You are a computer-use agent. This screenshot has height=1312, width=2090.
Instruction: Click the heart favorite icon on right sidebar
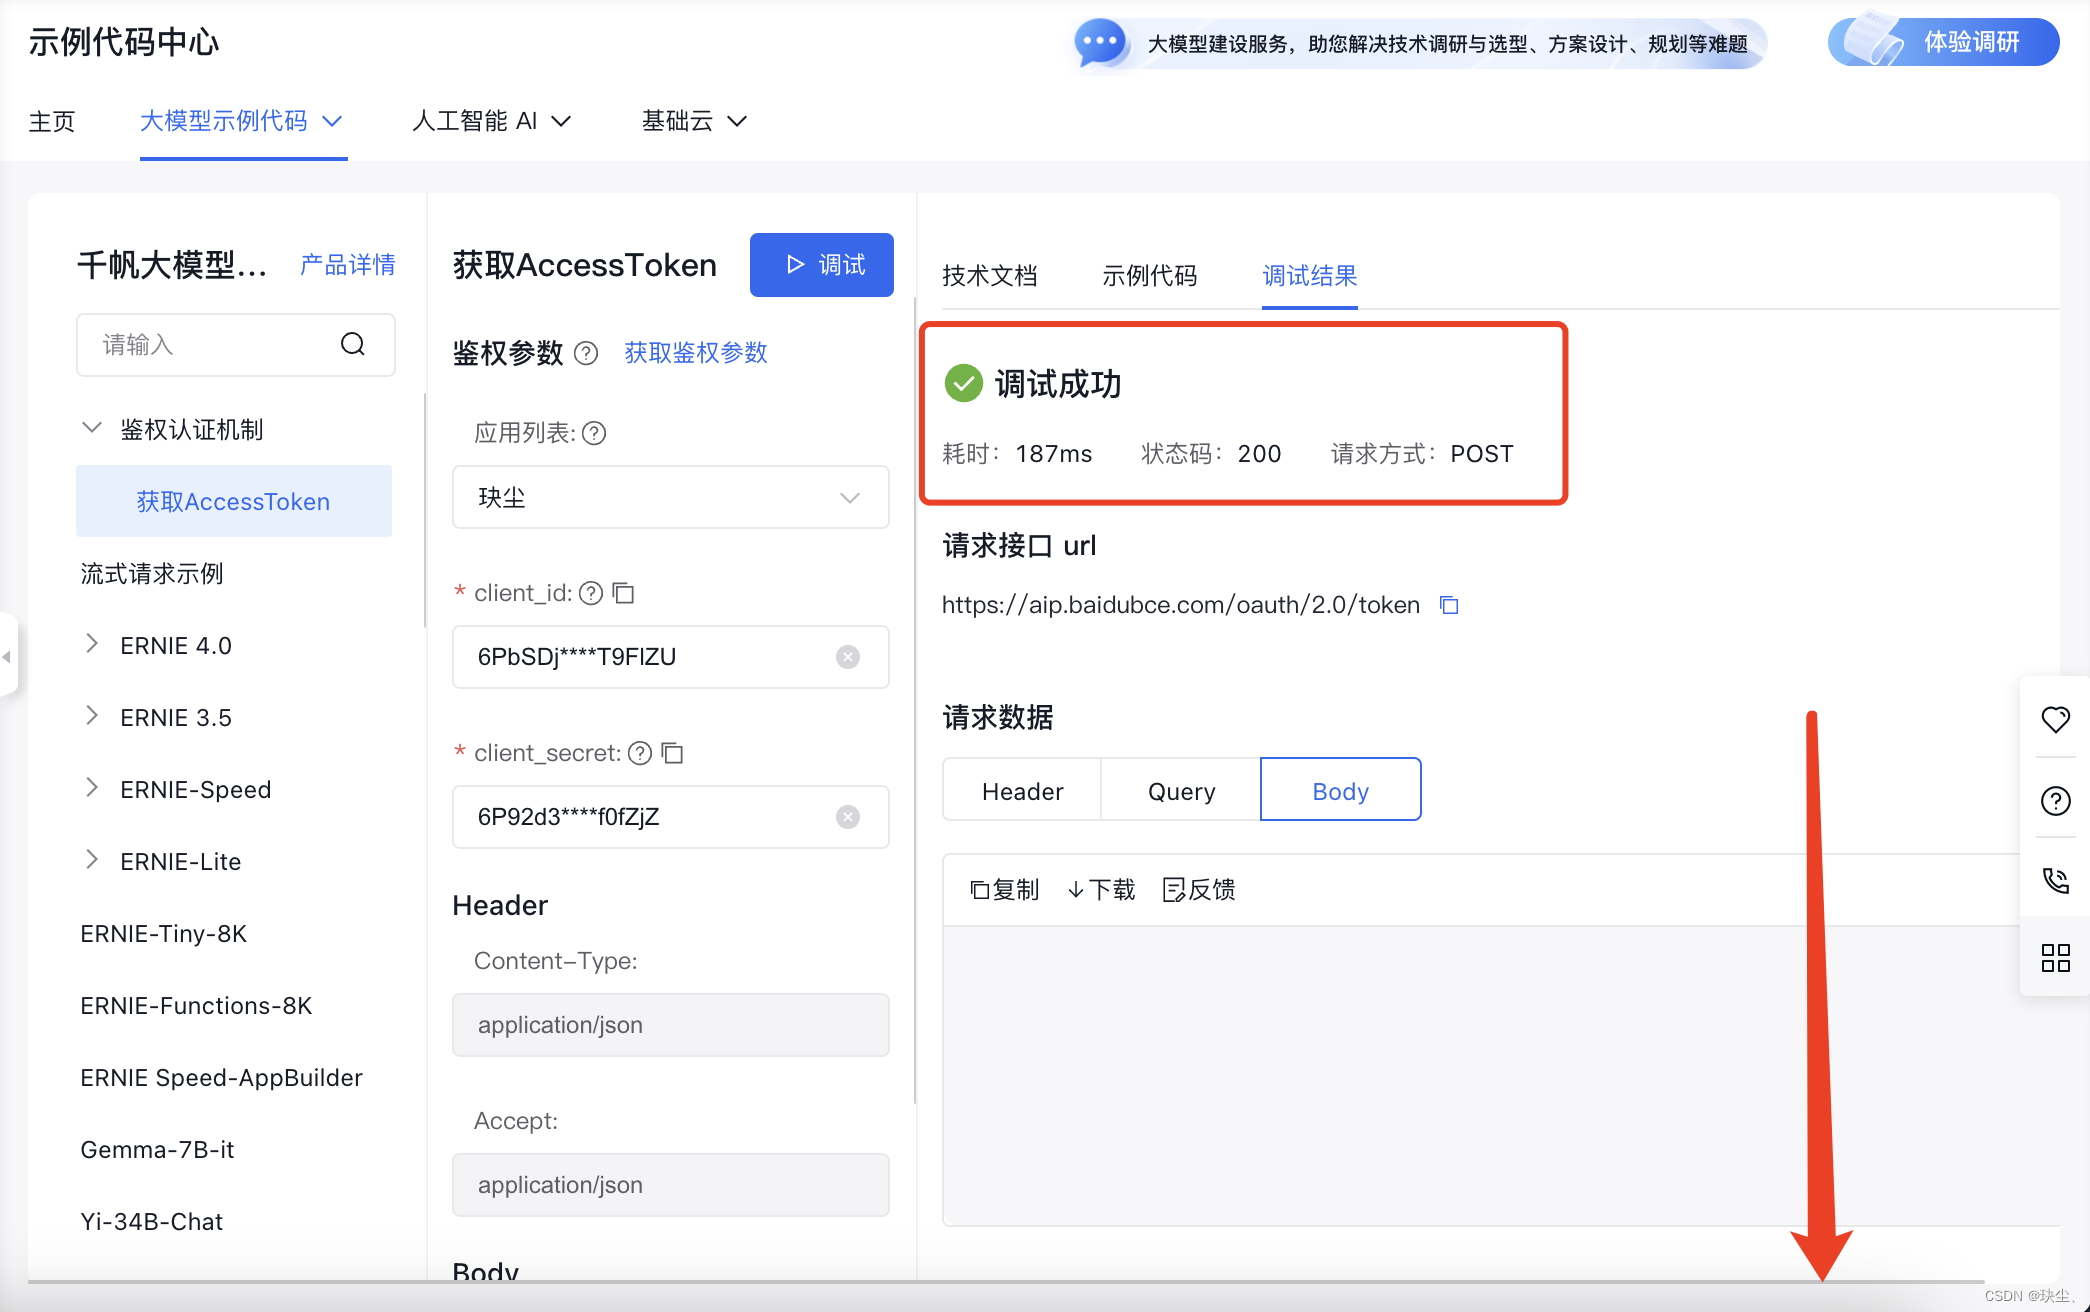[2055, 719]
